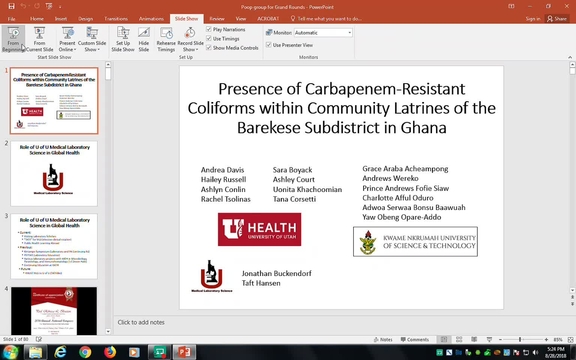Undo last action in Quick Access toolbar
The height and width of the screenshot is (360, 576).
tap(24, 6)
